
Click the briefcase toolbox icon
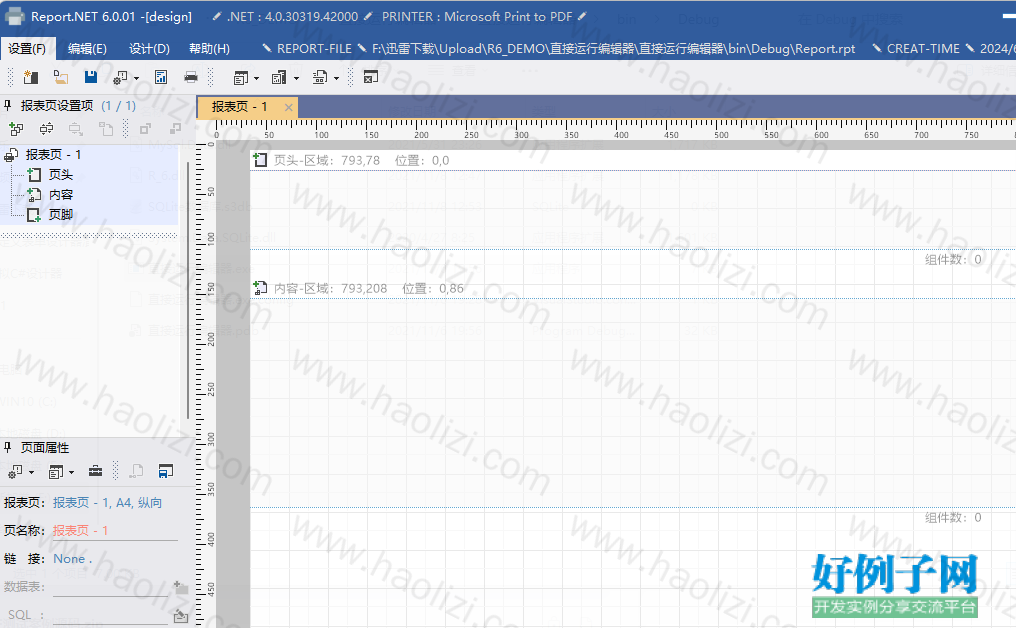point(95,471)
